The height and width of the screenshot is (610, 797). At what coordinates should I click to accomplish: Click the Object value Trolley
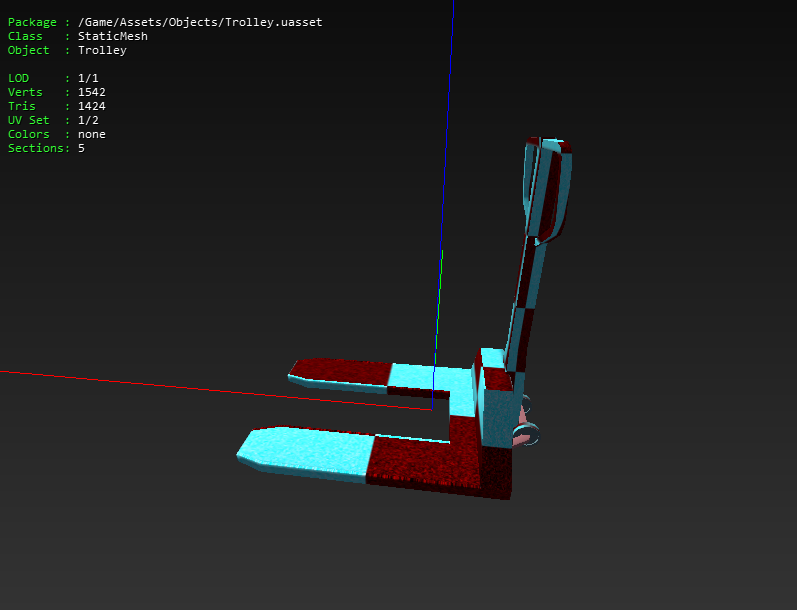click(102, 50)
